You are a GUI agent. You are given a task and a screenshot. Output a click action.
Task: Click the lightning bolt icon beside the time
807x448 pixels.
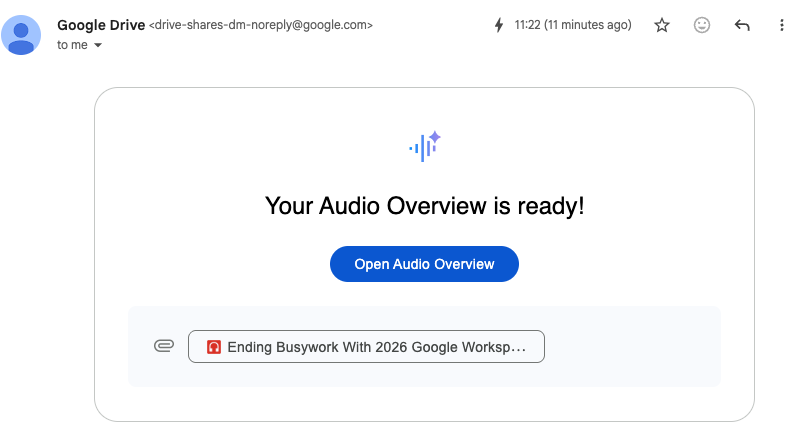click(499, 25)
